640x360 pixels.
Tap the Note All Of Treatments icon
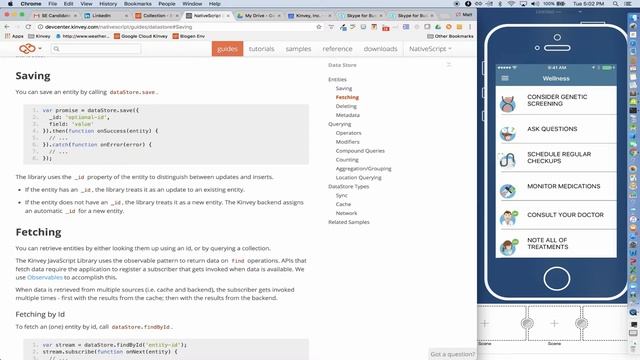(509, 247)
